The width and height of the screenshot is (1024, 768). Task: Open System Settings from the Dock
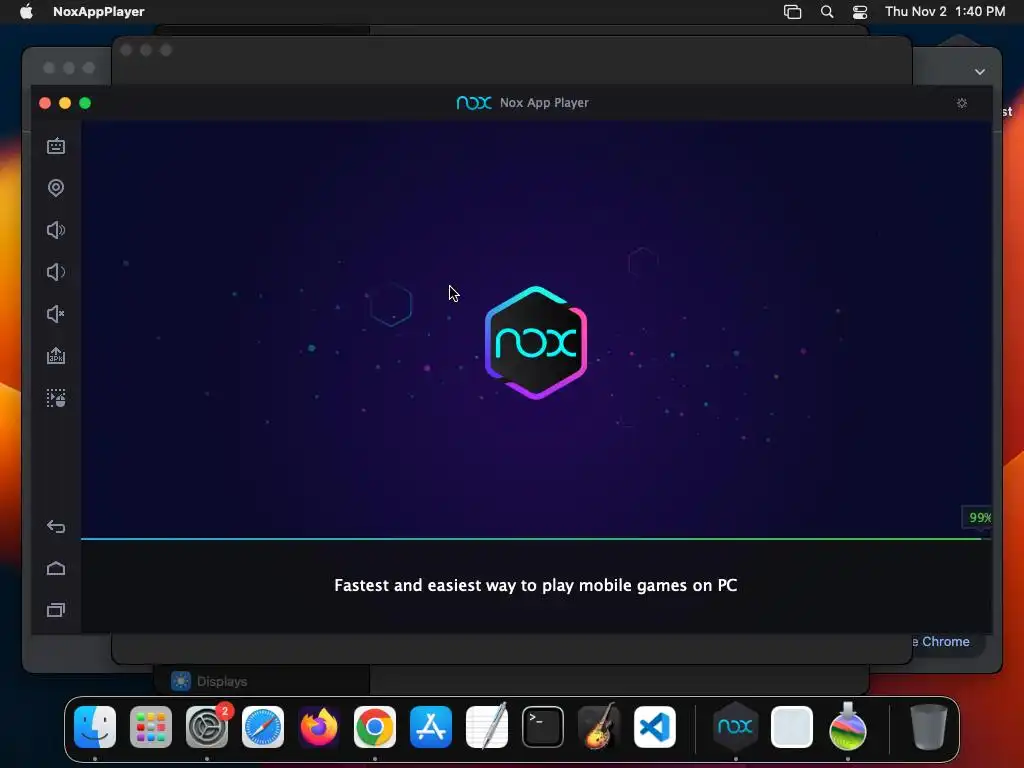(207, 726)
